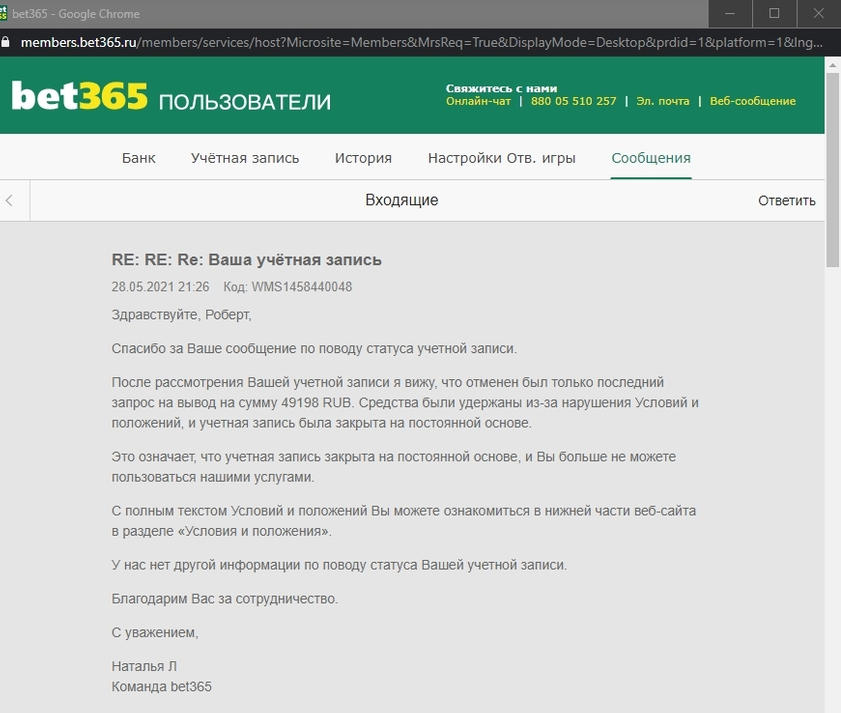Image resolution: width=841 pixels, height=713 pixels.
Task: Select the Сообщения tab
Action: click(651, 158)
